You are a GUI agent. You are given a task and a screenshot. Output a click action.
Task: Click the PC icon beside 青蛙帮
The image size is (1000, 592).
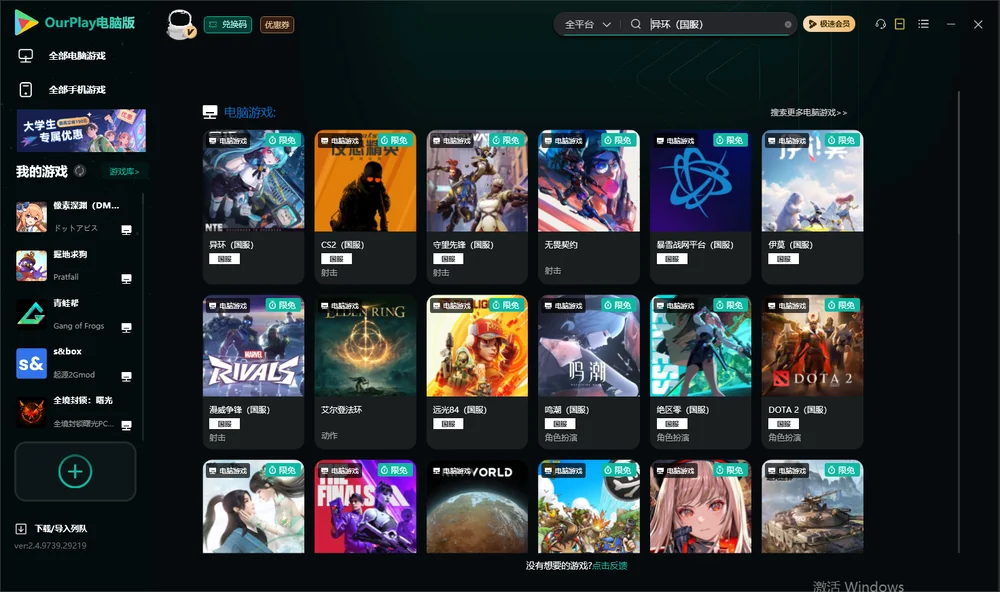126,328
